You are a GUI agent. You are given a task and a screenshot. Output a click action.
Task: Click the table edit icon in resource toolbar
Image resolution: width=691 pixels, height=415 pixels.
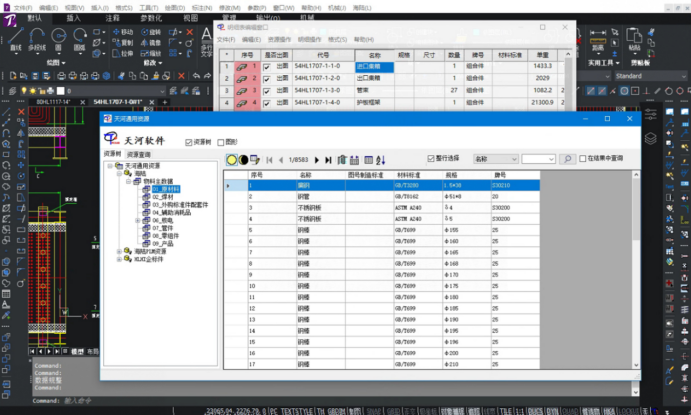[255, 159]
